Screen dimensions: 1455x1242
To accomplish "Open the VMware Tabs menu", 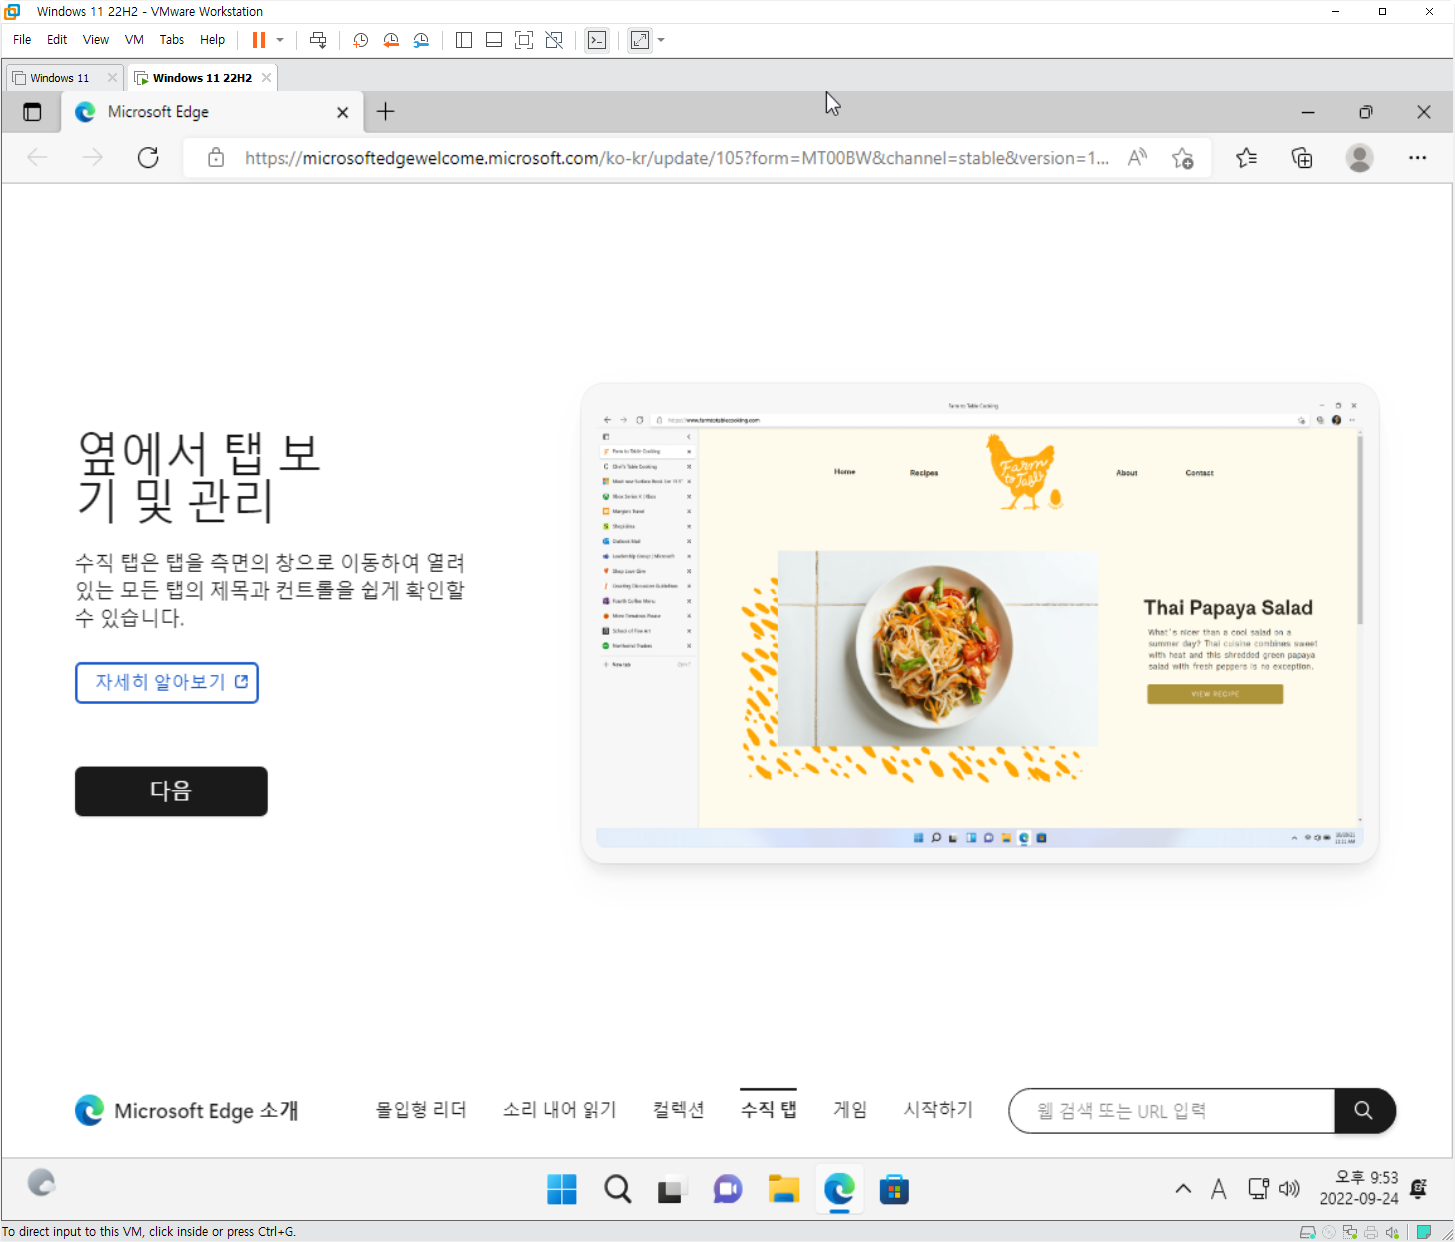I will (x=172, y=40).
